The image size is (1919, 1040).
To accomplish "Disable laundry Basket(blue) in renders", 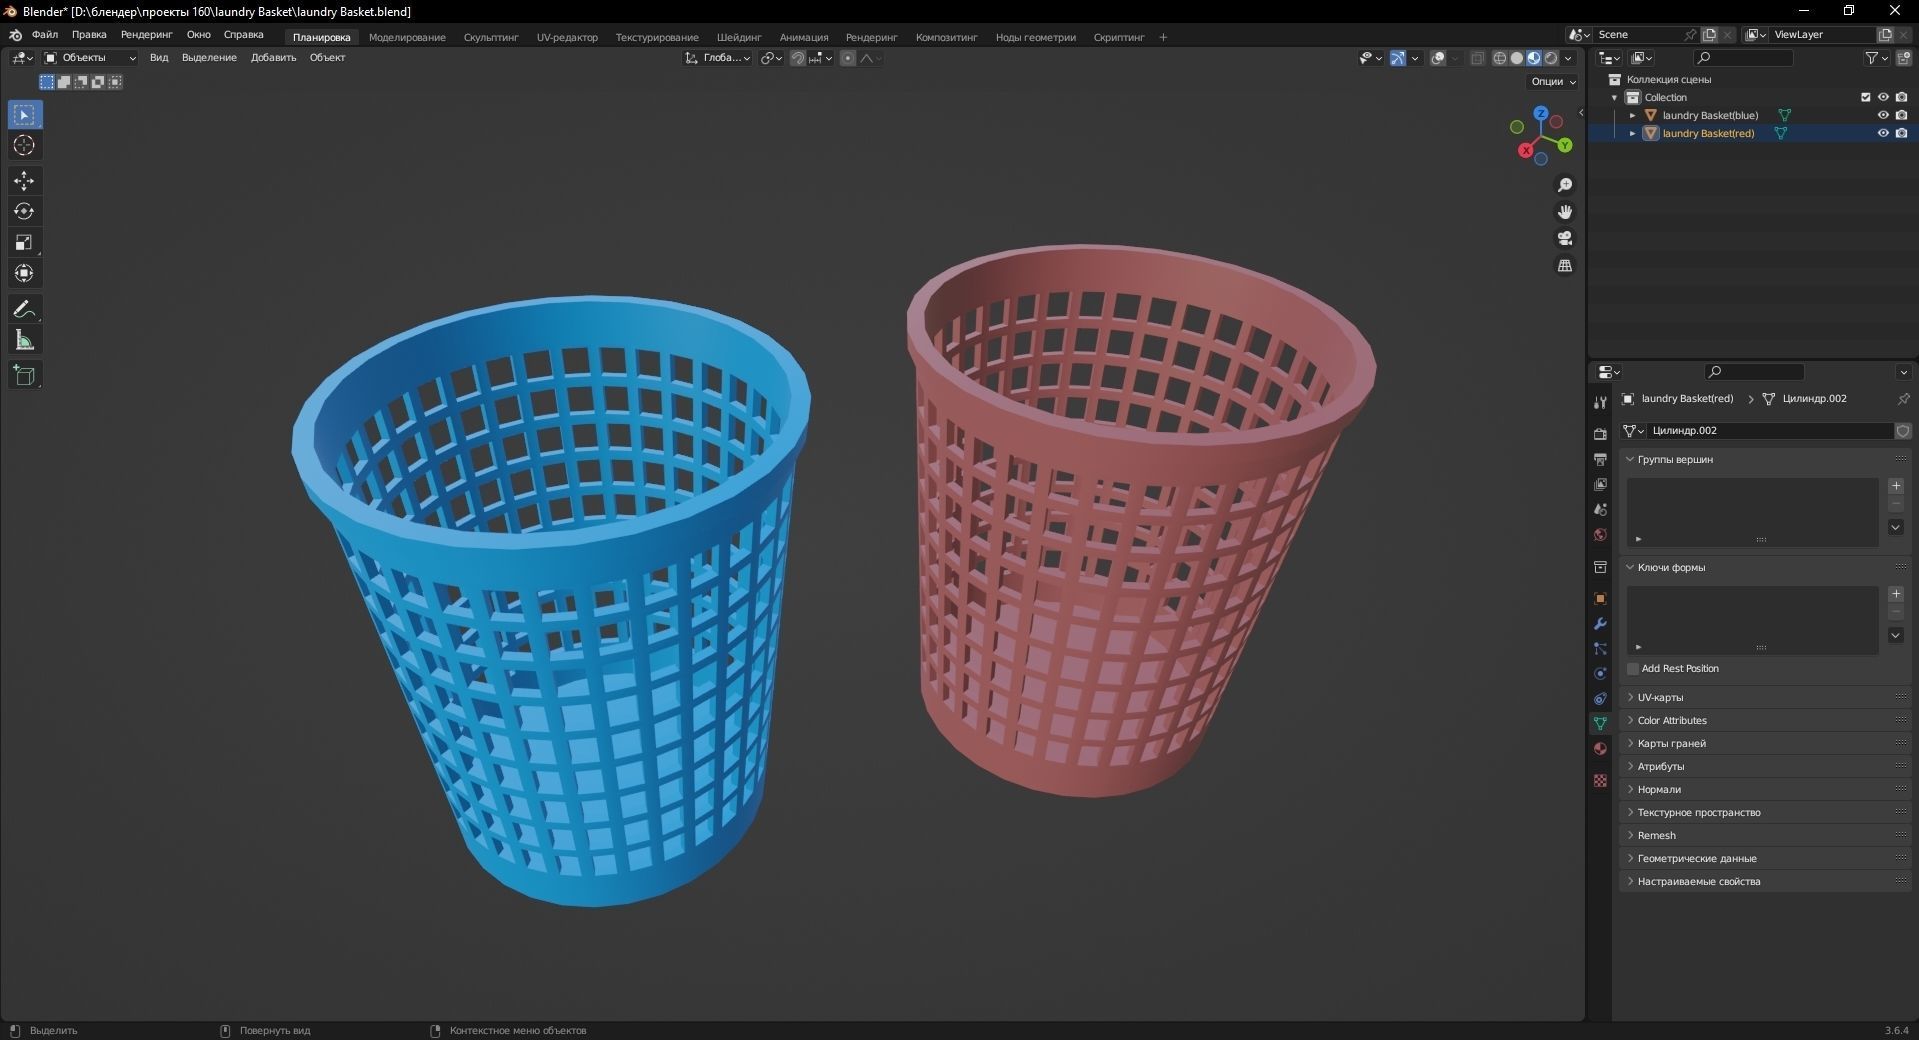I will [1901, 115].
